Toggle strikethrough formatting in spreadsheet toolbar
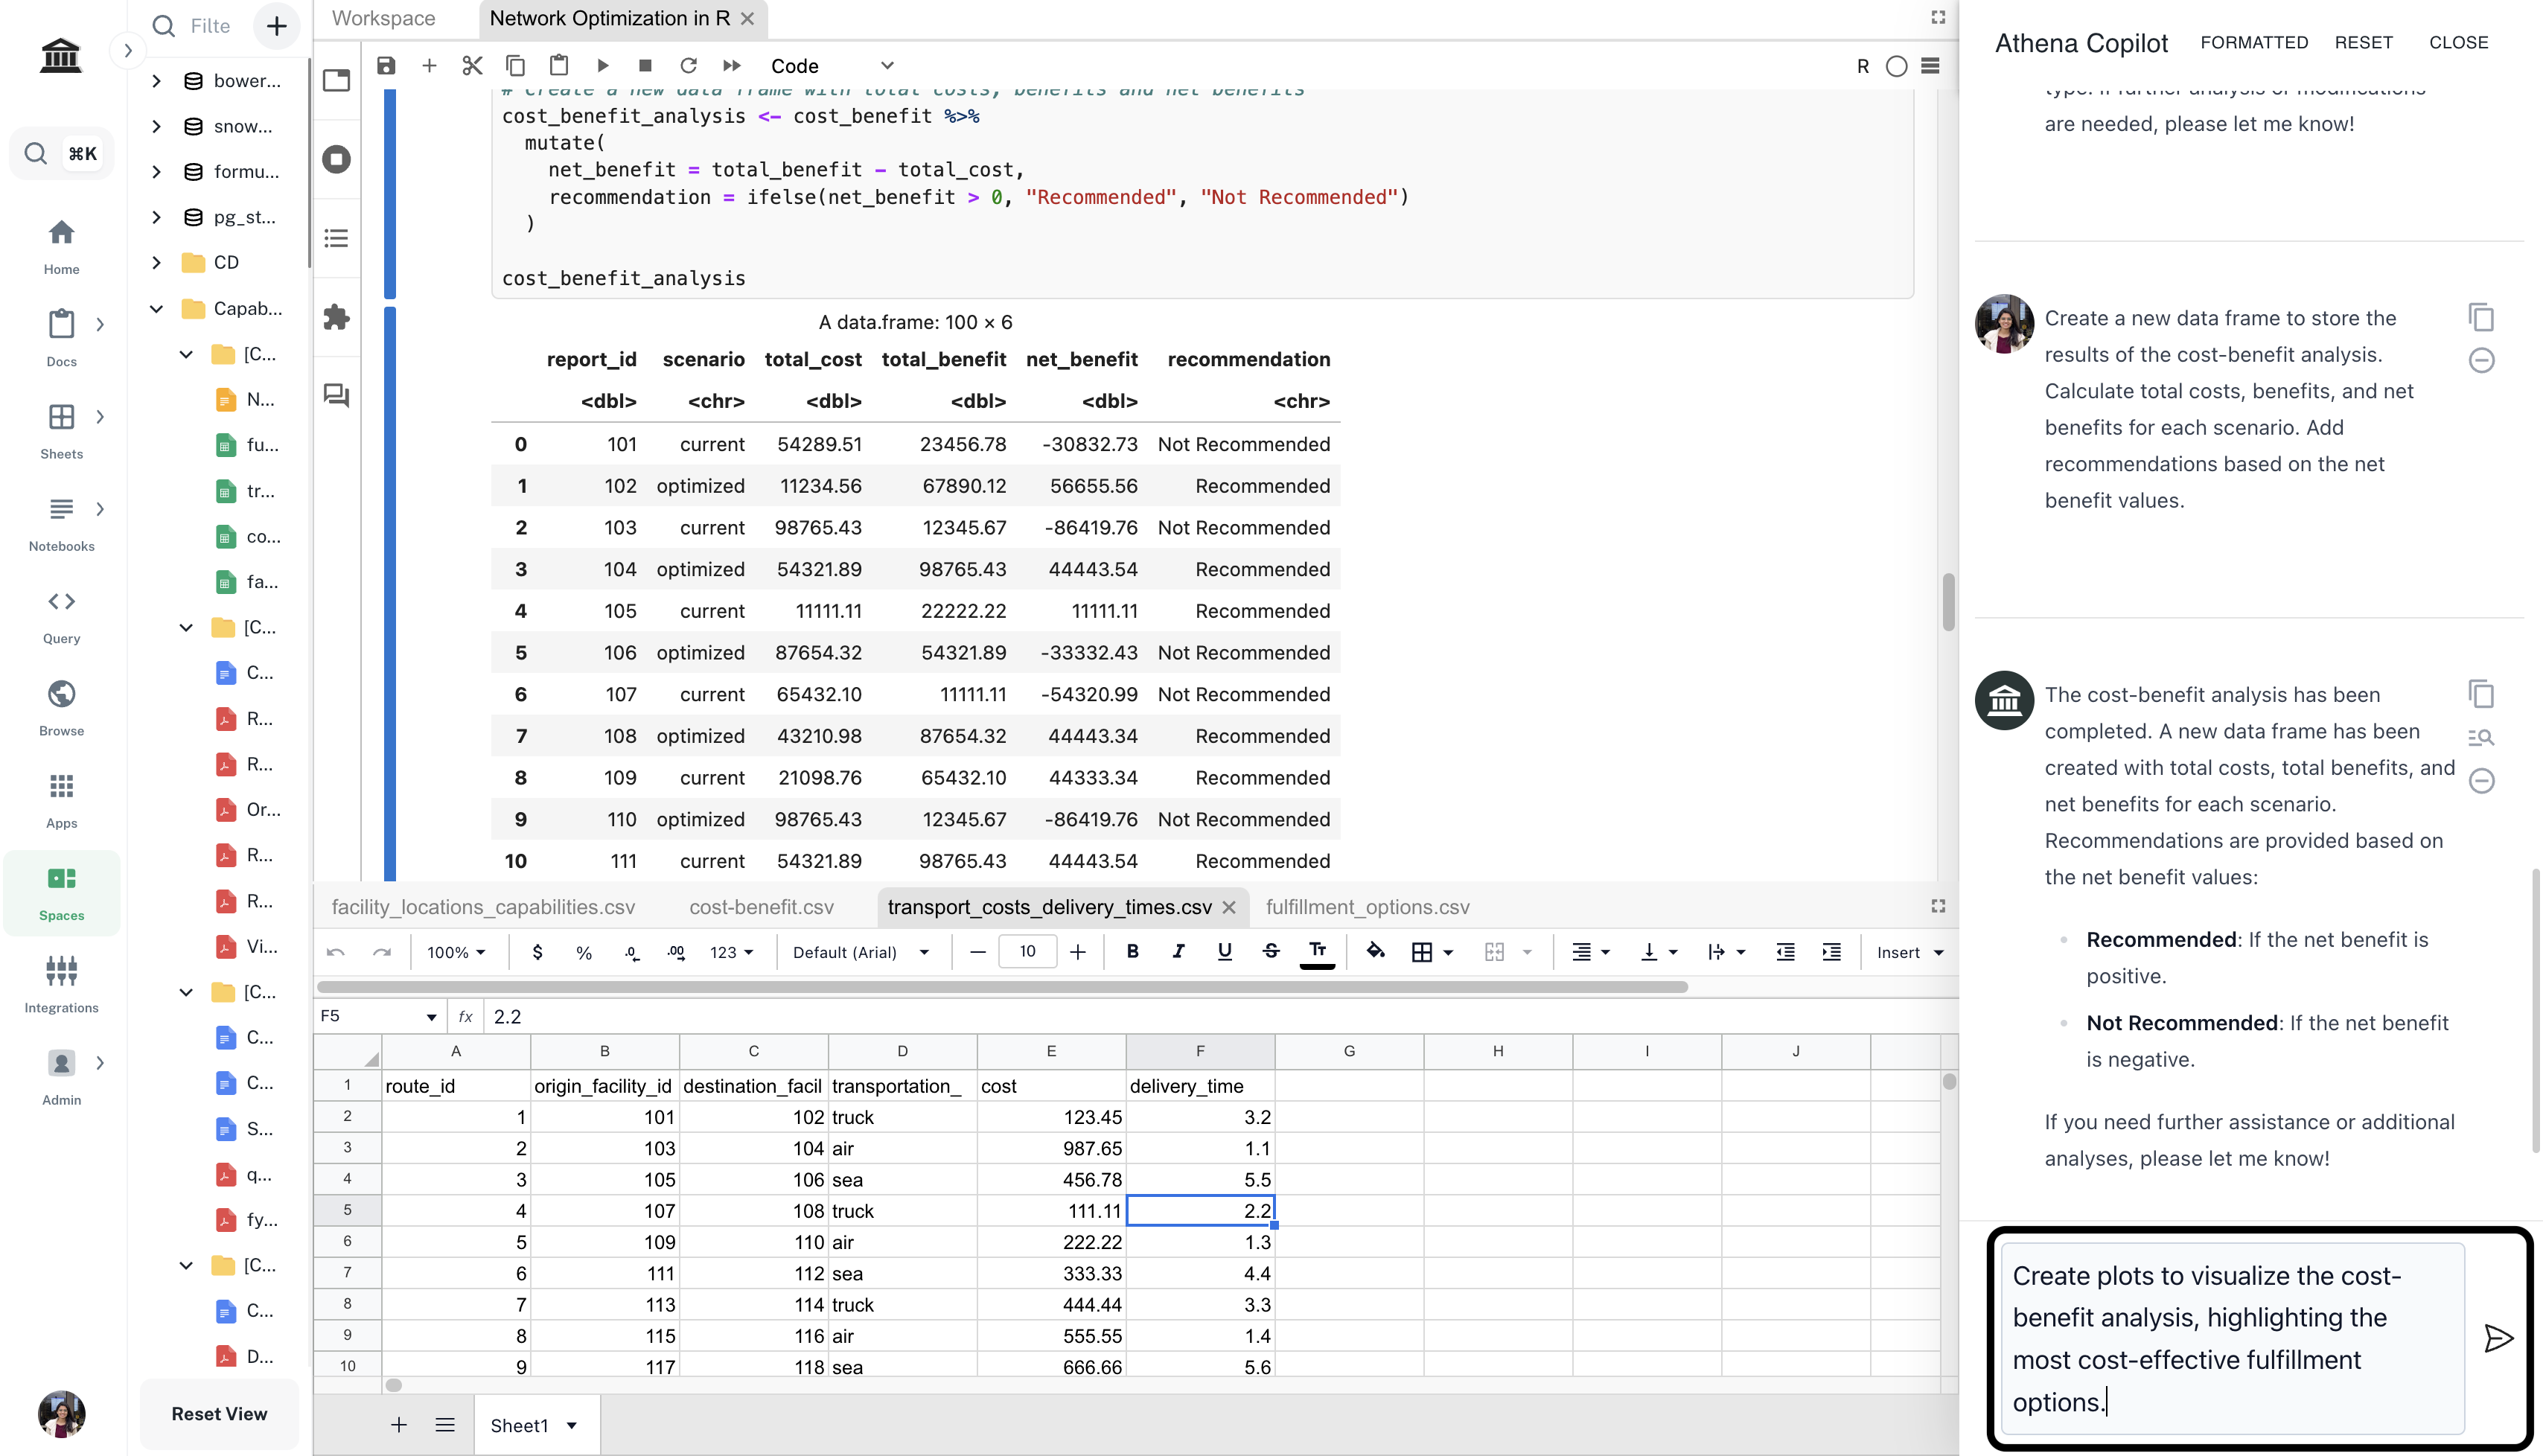Image resolution: width=2543 pixels, height=1456 pixels. tap(1270, 951)
